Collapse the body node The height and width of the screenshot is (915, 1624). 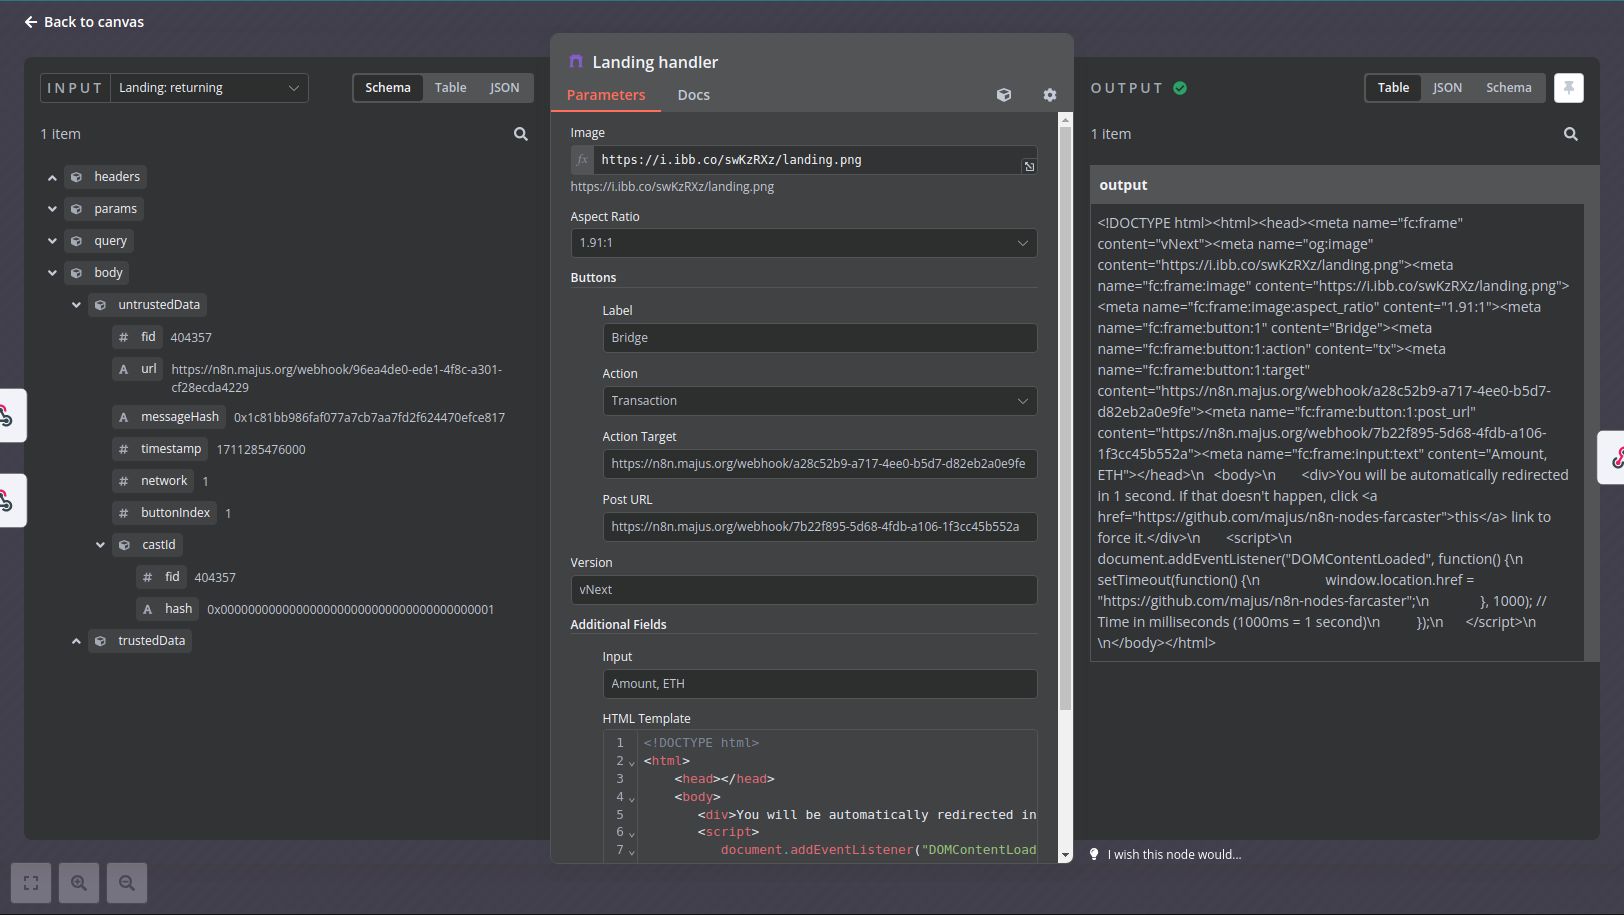[52, 273]
